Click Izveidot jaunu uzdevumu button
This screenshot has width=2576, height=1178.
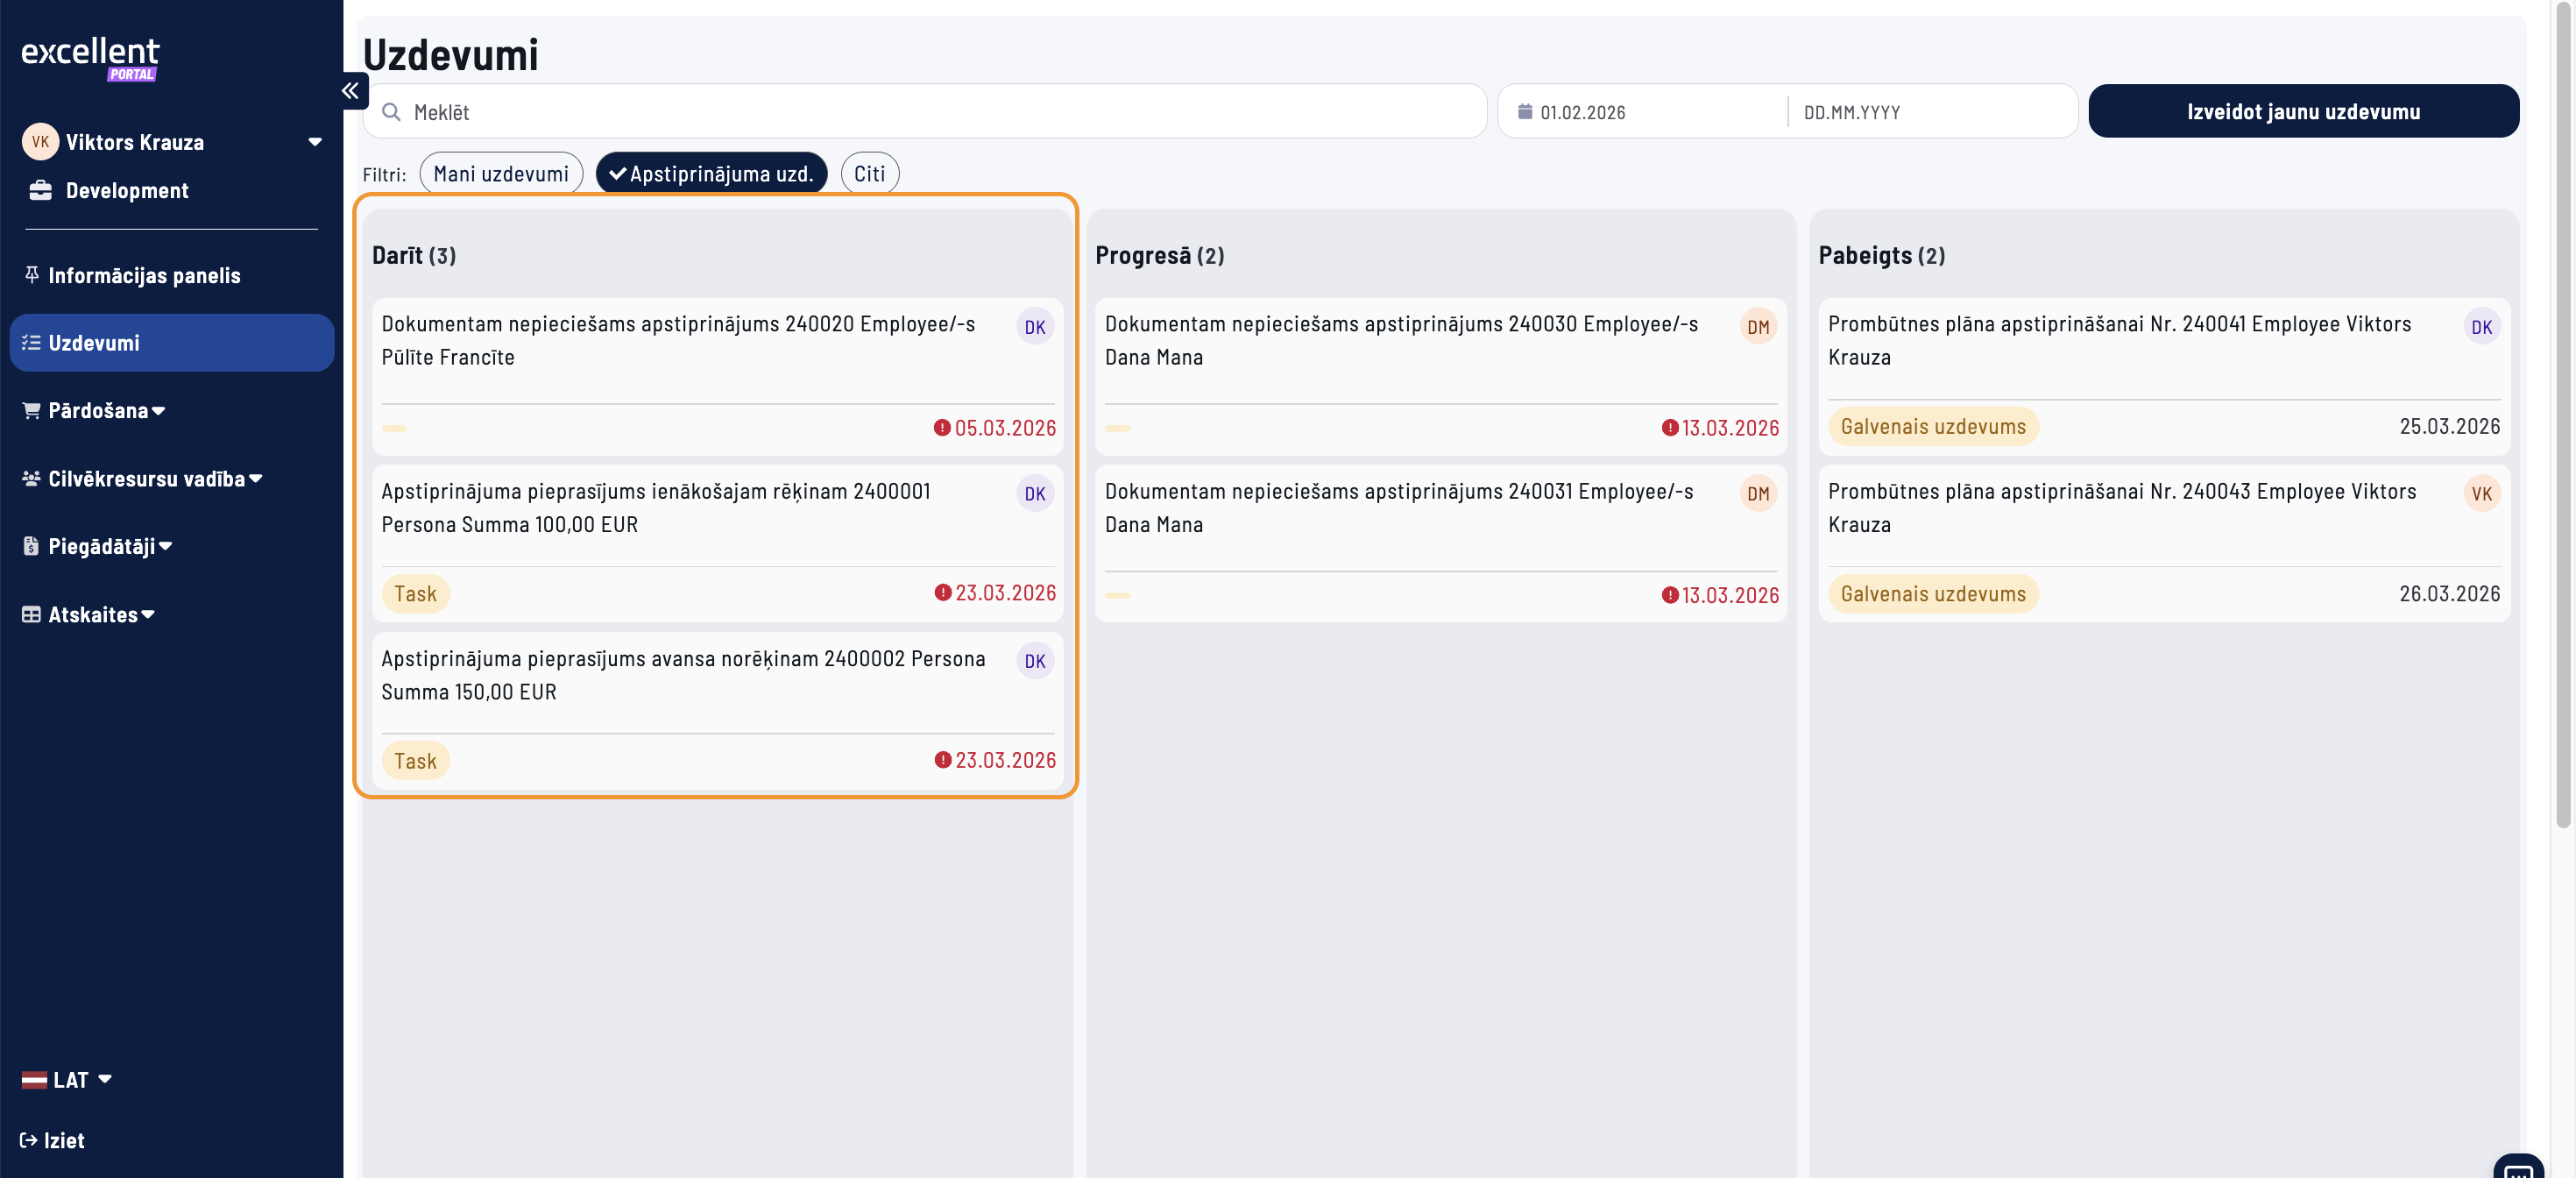click(2302, 112)
